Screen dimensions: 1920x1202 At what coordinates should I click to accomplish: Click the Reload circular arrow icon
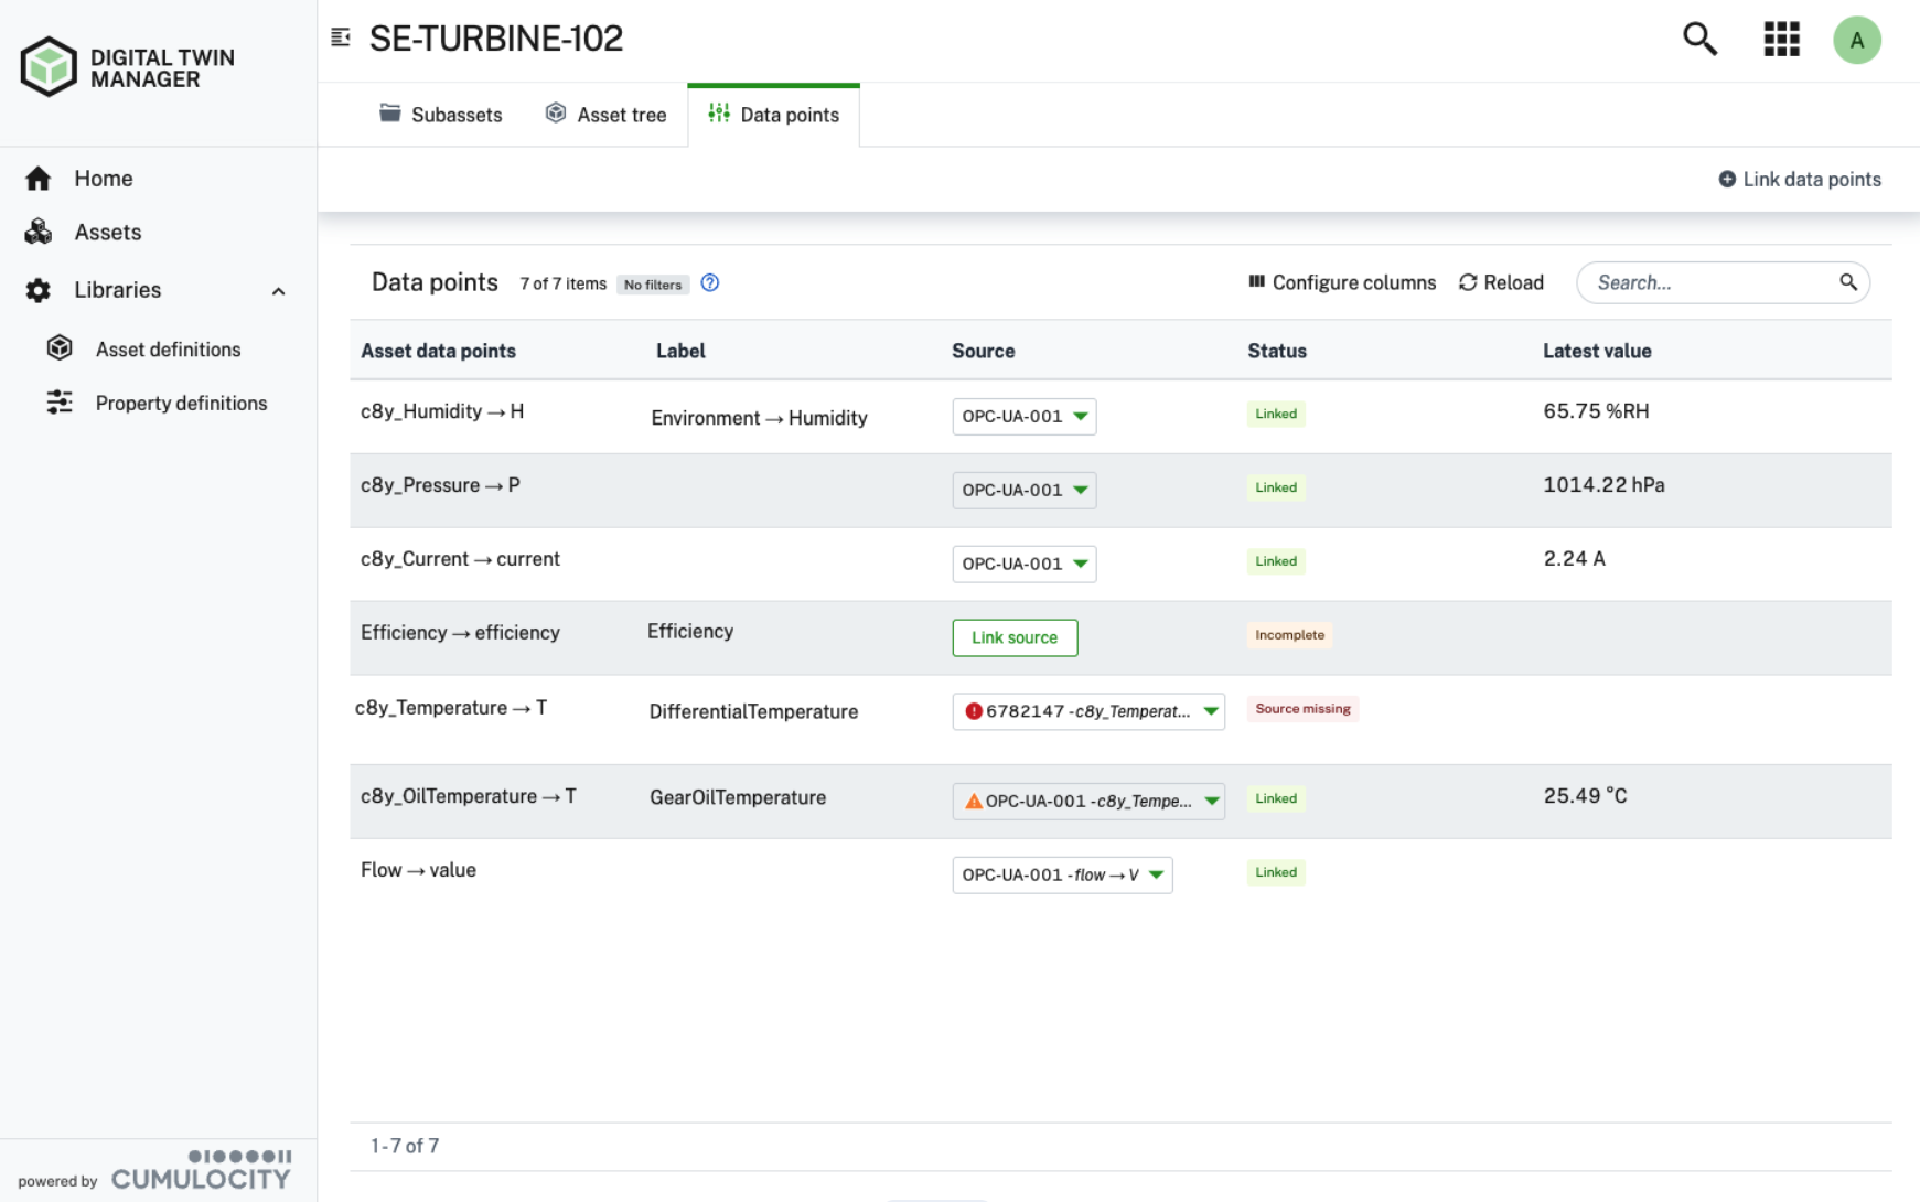1468,282
